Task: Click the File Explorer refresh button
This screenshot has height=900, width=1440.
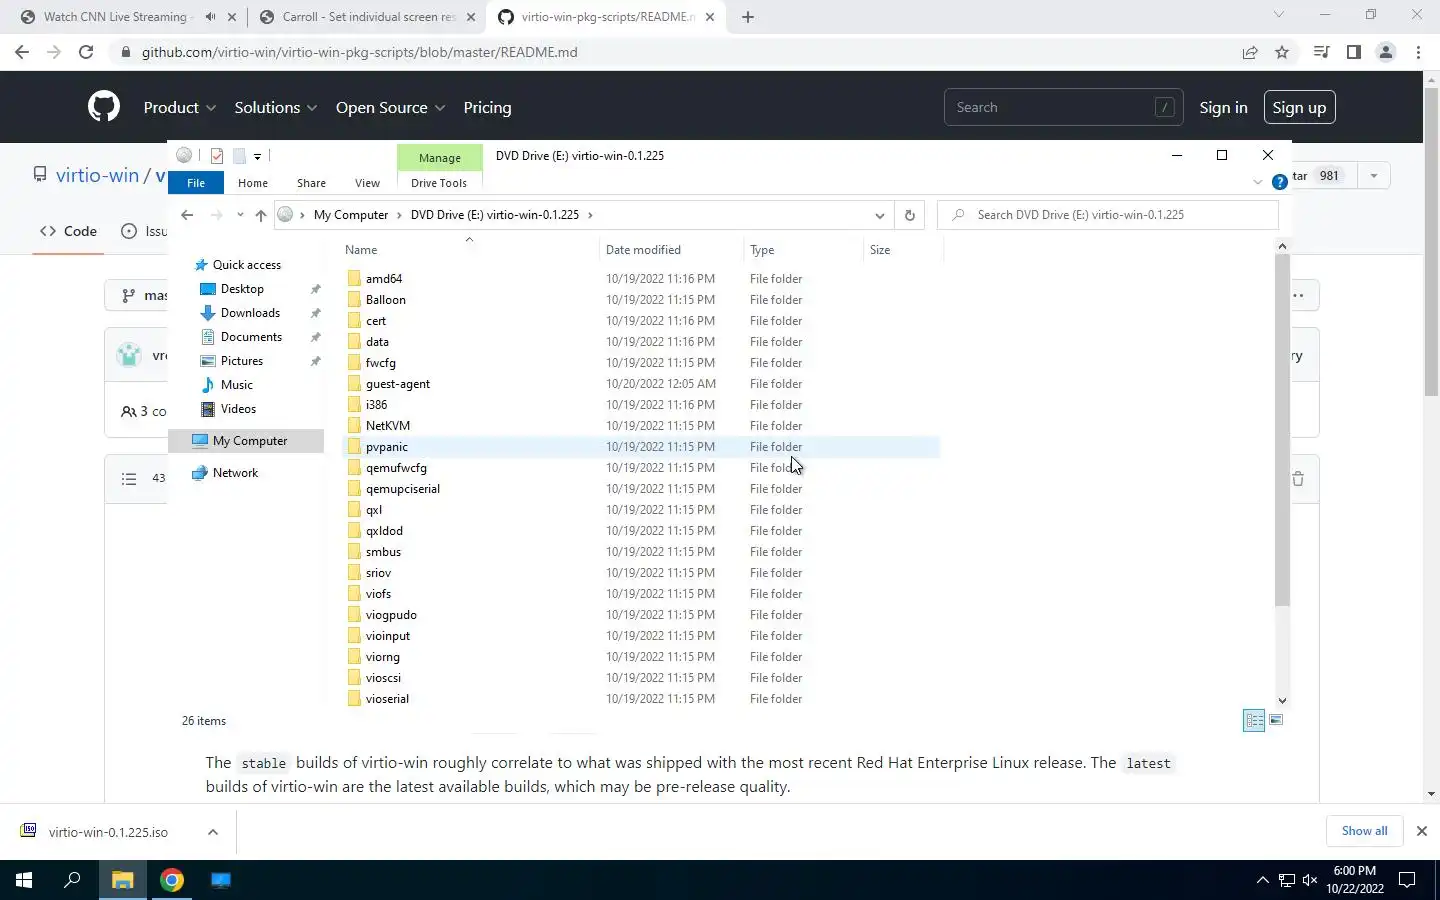Action: 909,215
